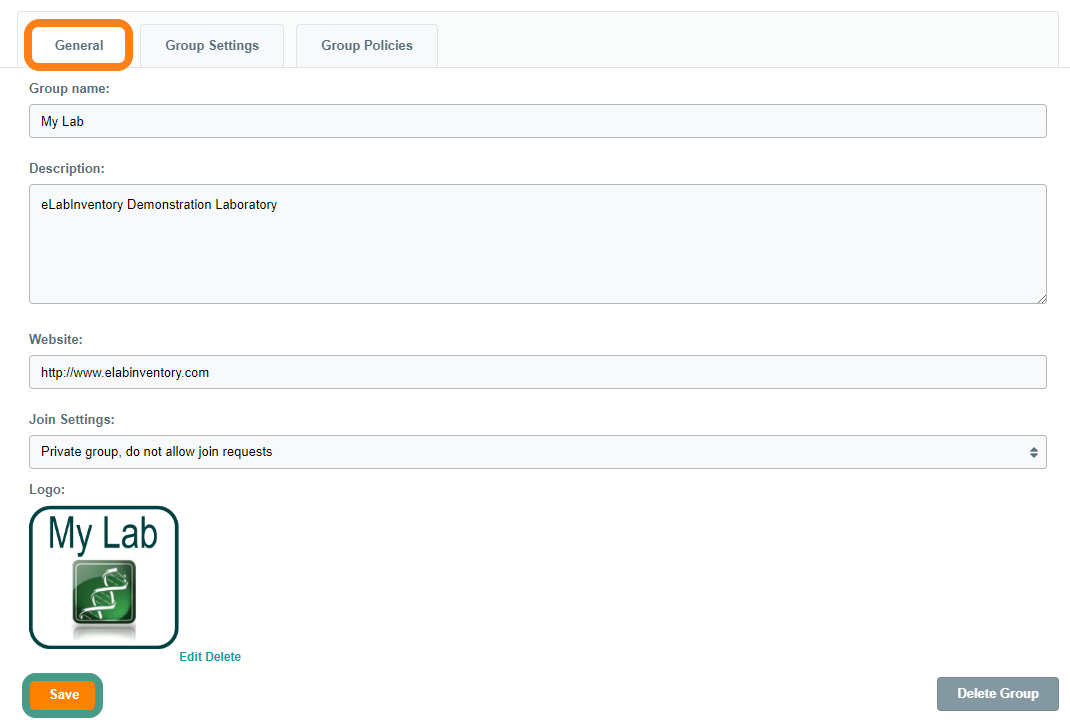Click the Description box resize handle

click(1041, 298)
